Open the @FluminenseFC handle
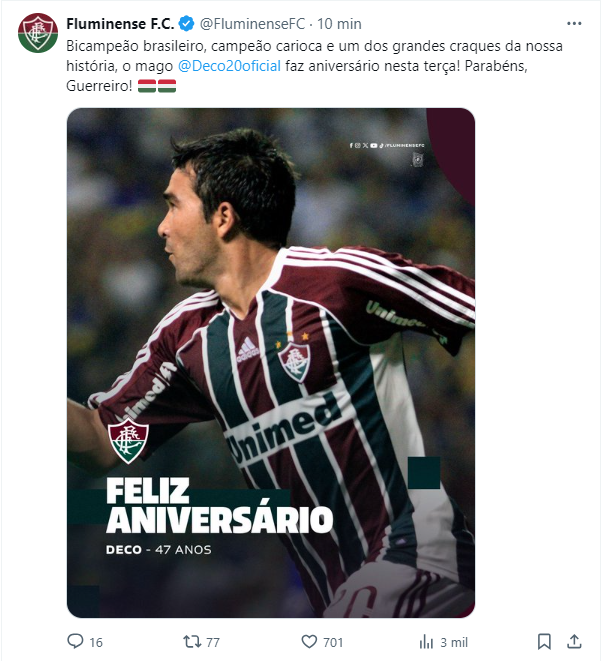This screenshot has height=661, width=602. click(x=252, y=24)
